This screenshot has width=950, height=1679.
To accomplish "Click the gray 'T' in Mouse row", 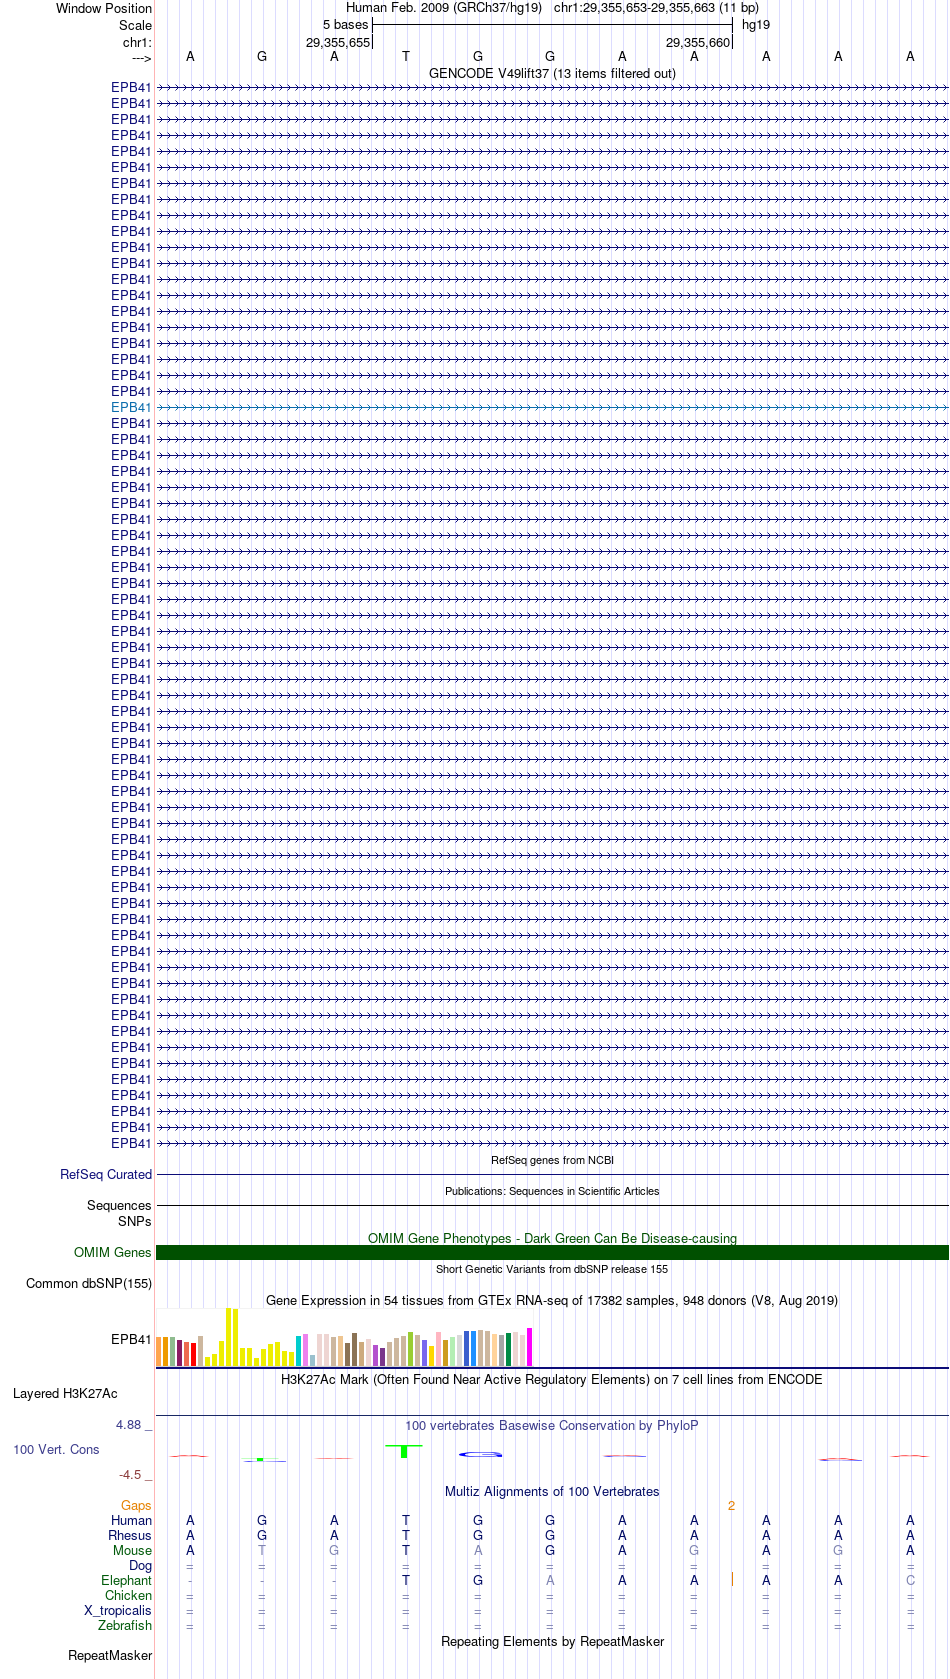I will click(x=262, y=1550).
